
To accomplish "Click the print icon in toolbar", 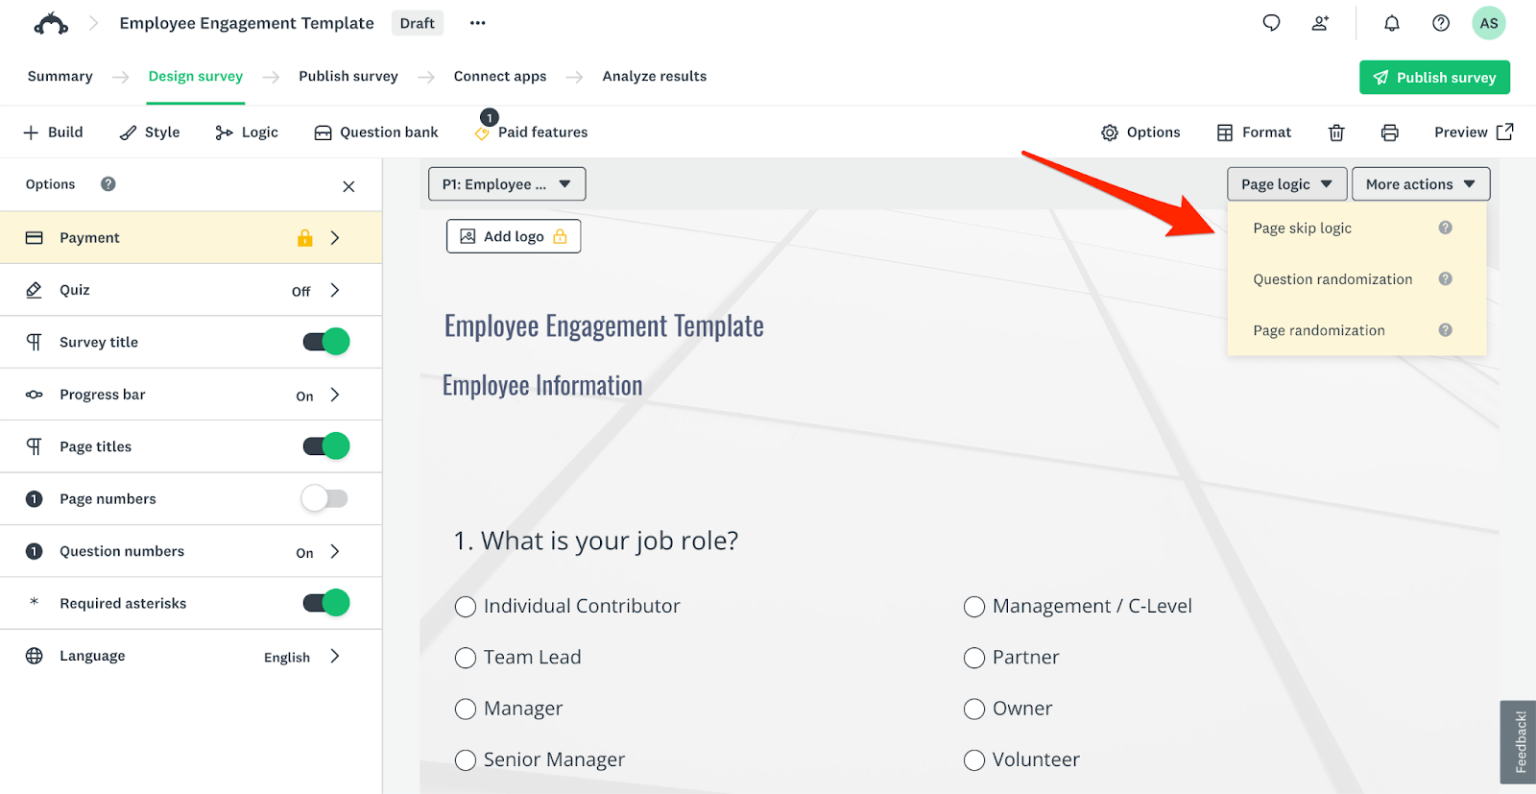I will click(x=1389, y=132).
